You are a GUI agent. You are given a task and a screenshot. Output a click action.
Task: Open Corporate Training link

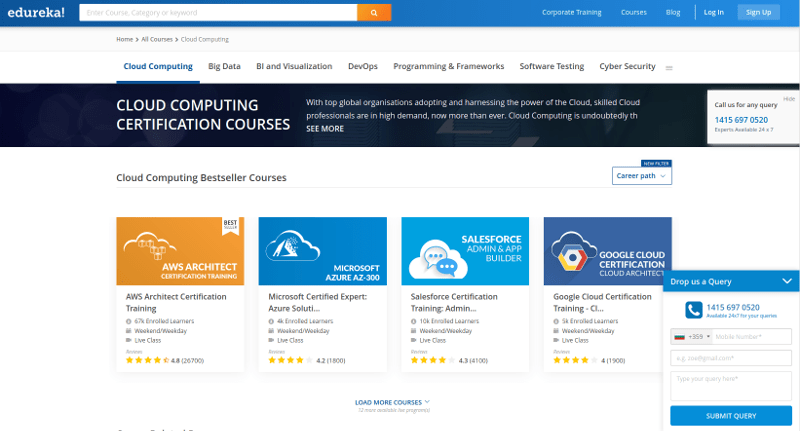click(571, 12)
